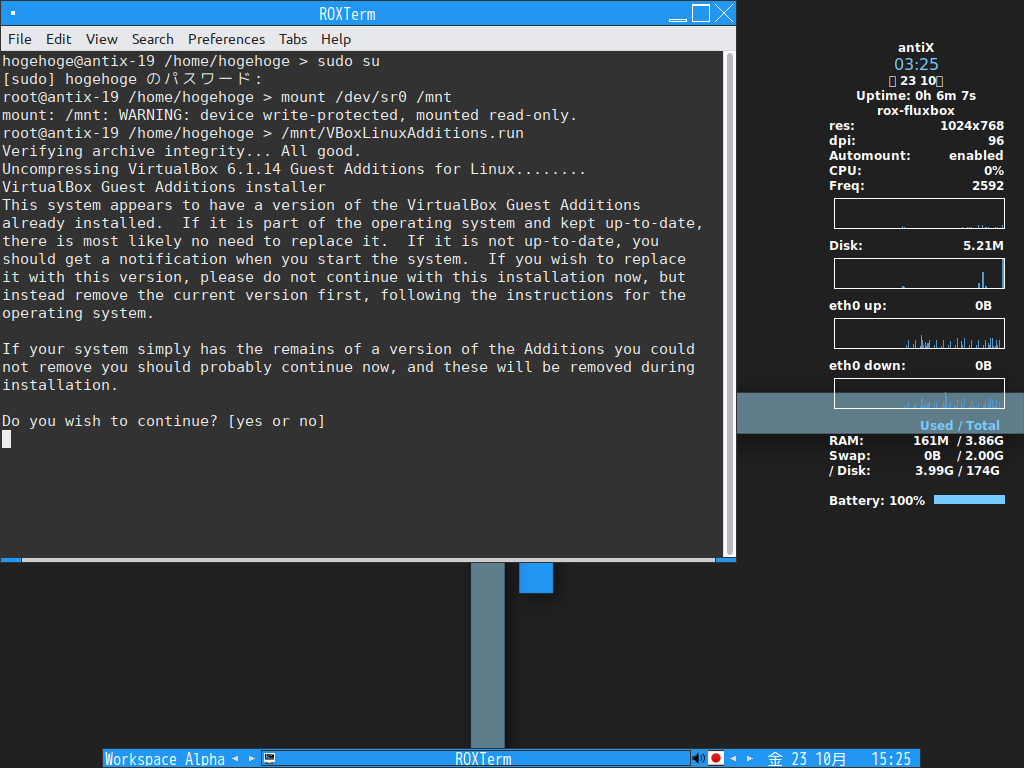Click the right arrow next to the tray
The height and width of the screenshot is (768, 1024).
tap(750, 759)
